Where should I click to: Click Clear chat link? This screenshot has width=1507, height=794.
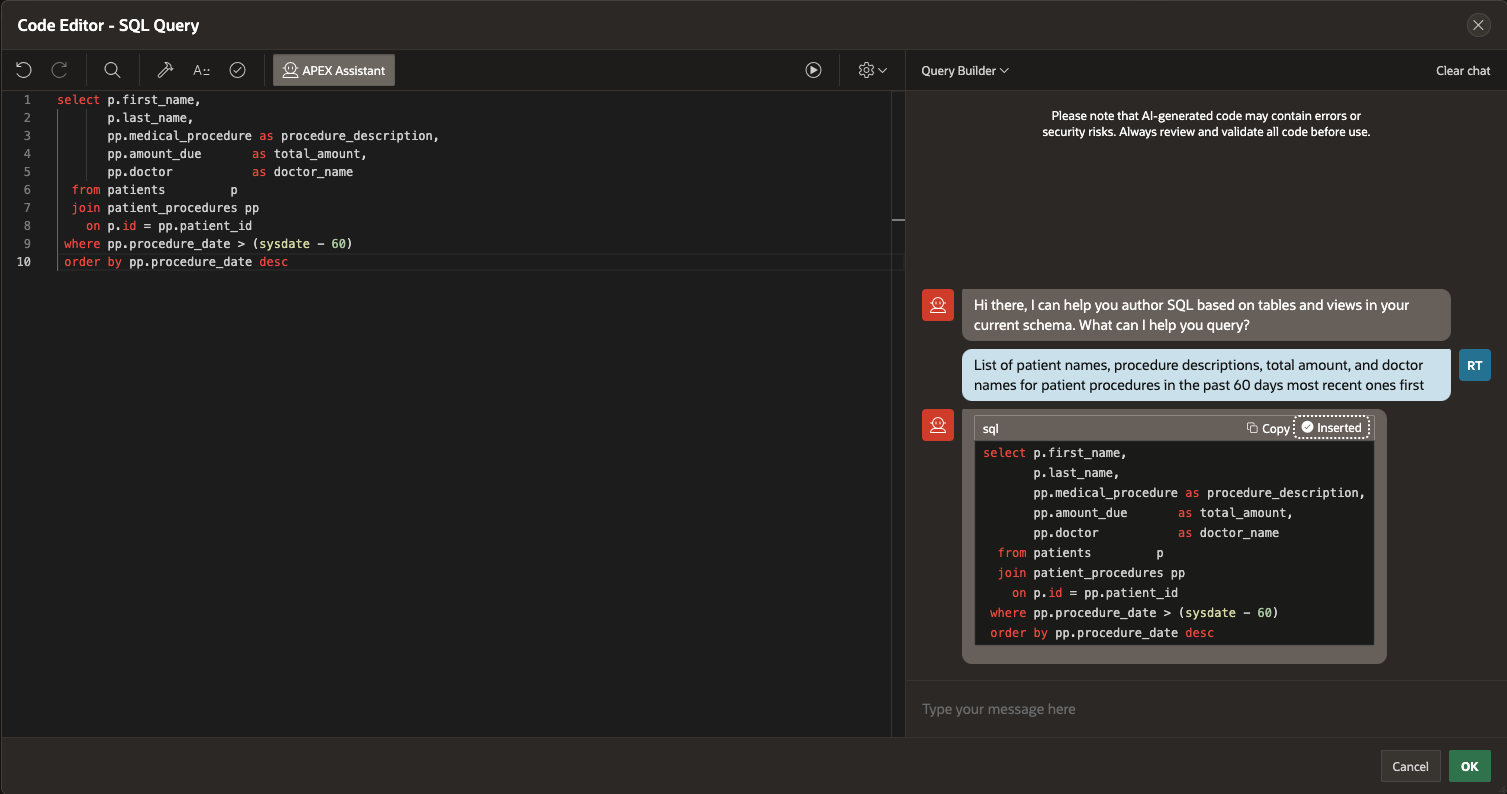pyautogui.click(x=1462, y=71)
